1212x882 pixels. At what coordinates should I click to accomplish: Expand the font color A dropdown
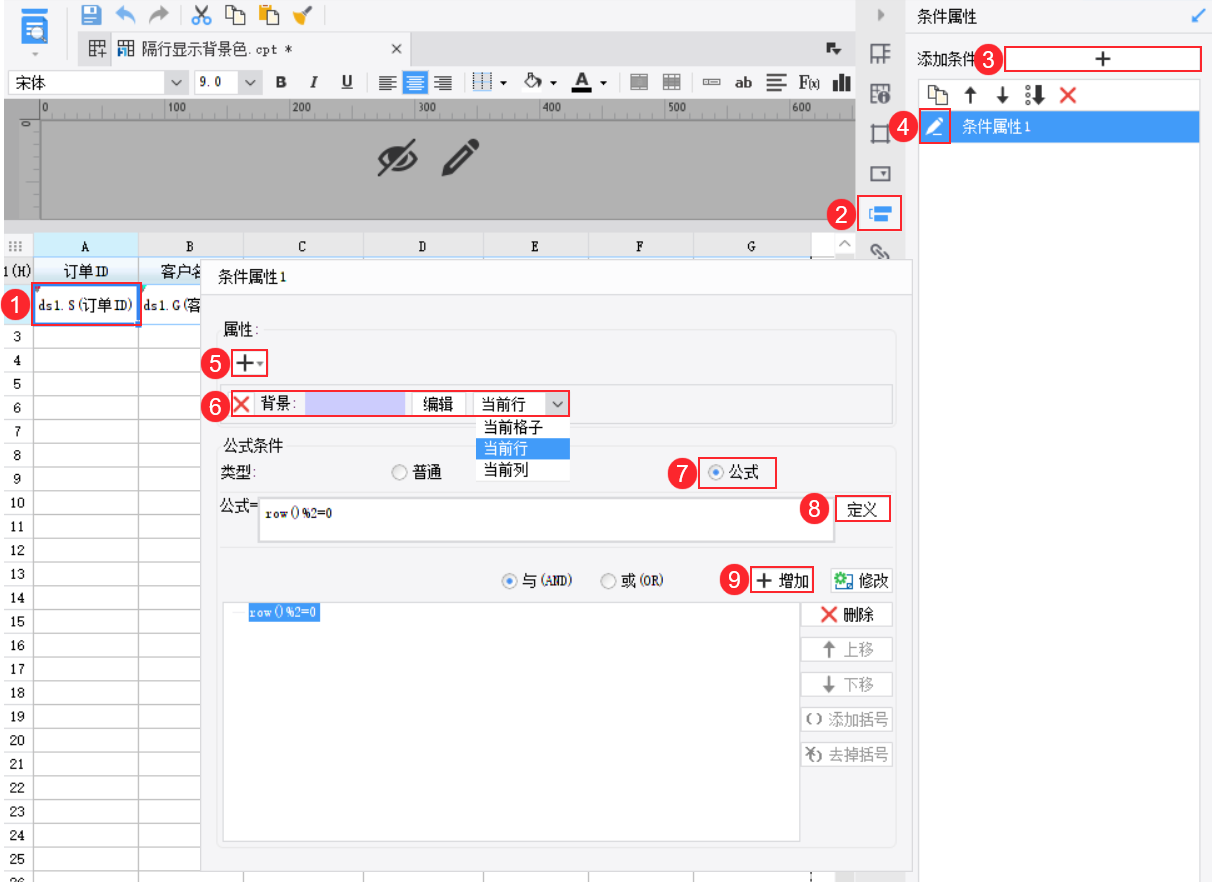pyautogui.click(x=603, y=83)
